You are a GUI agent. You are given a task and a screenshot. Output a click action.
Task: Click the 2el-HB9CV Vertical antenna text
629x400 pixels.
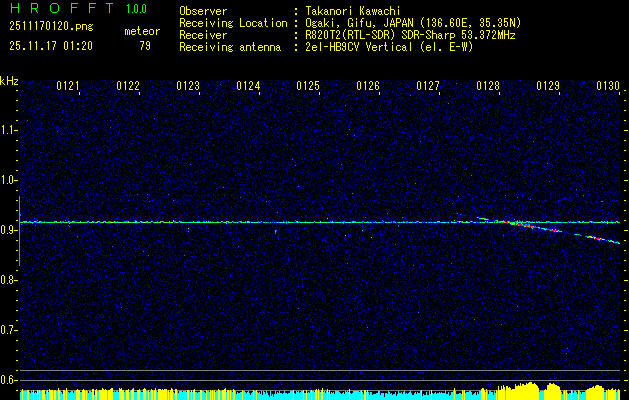tap(389, 47)
